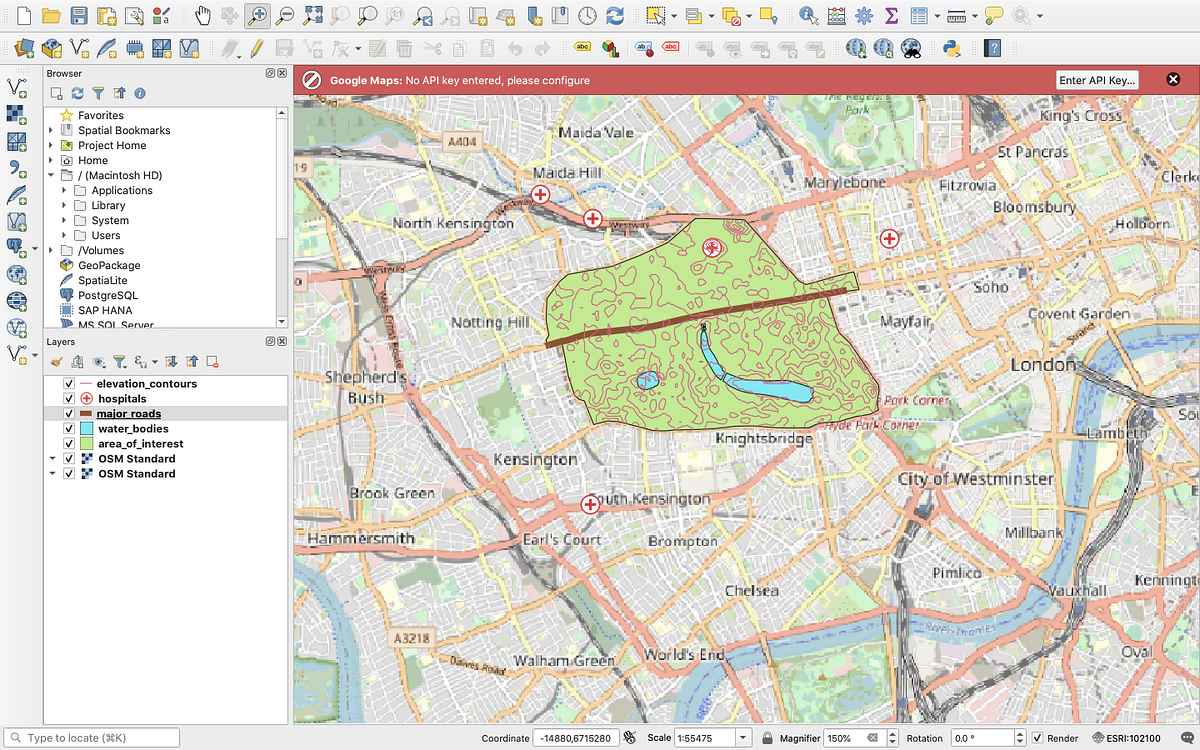Disable the Render checkbox in the status bar
Image resolution: width=1200 pixels, height=750 pixels.
(1037, 738)
